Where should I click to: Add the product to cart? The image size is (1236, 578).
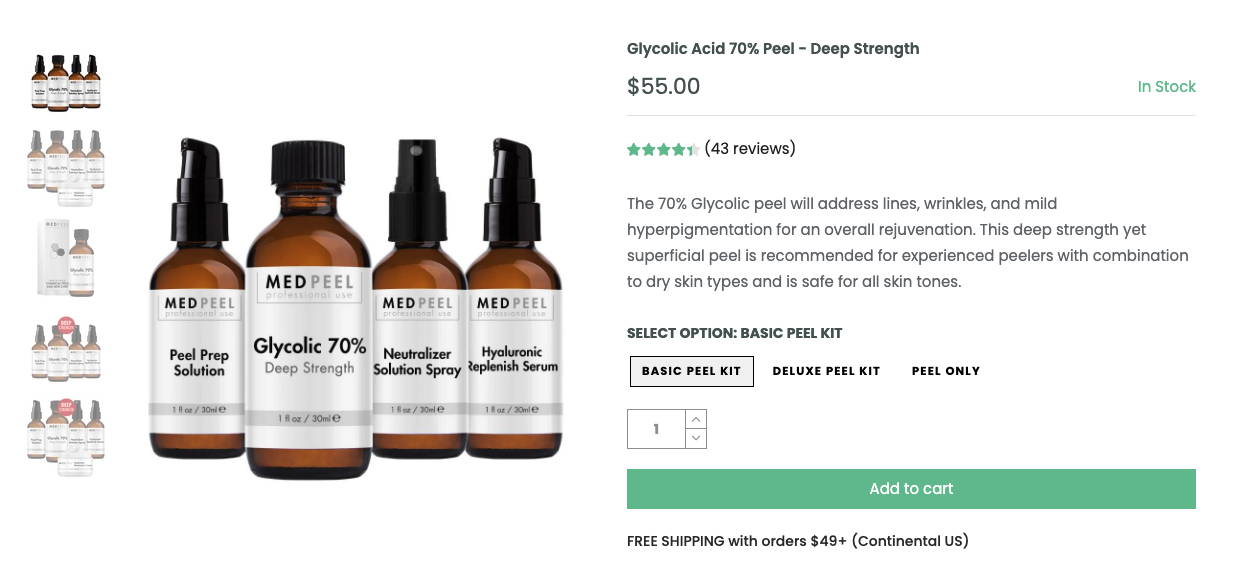[x=910, y=488]
